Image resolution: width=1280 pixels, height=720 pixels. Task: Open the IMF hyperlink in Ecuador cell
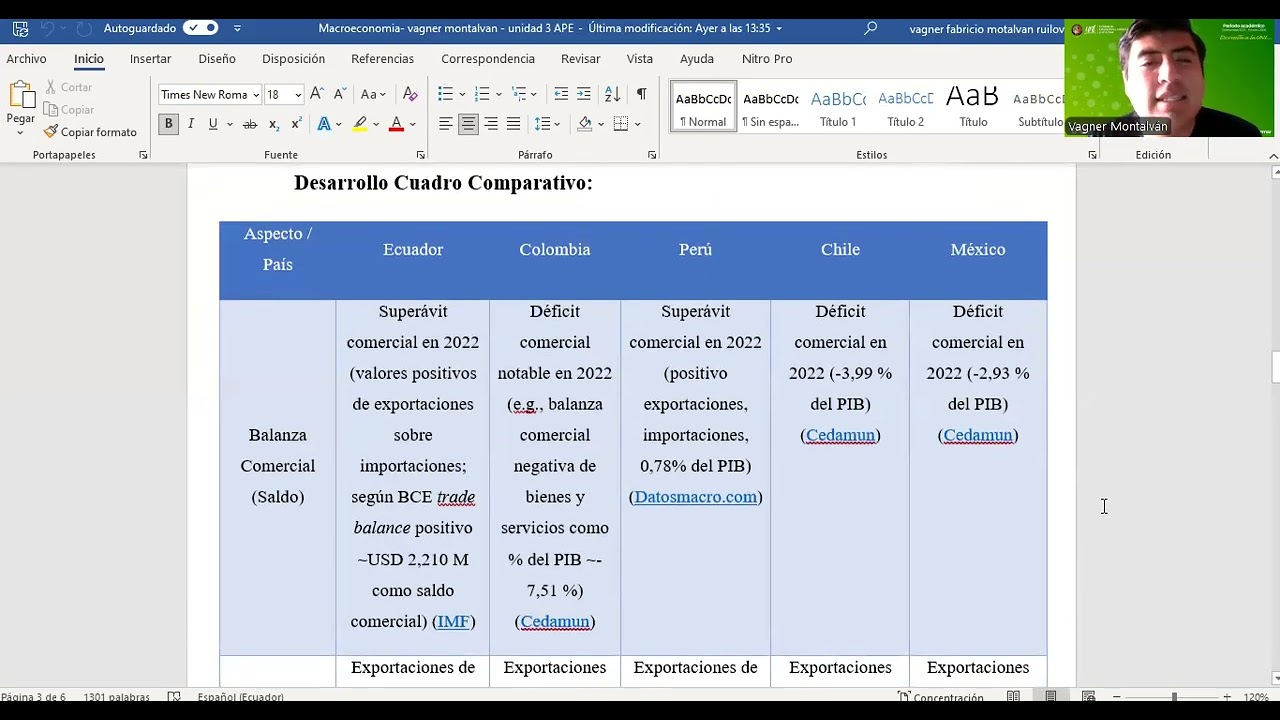453,621
